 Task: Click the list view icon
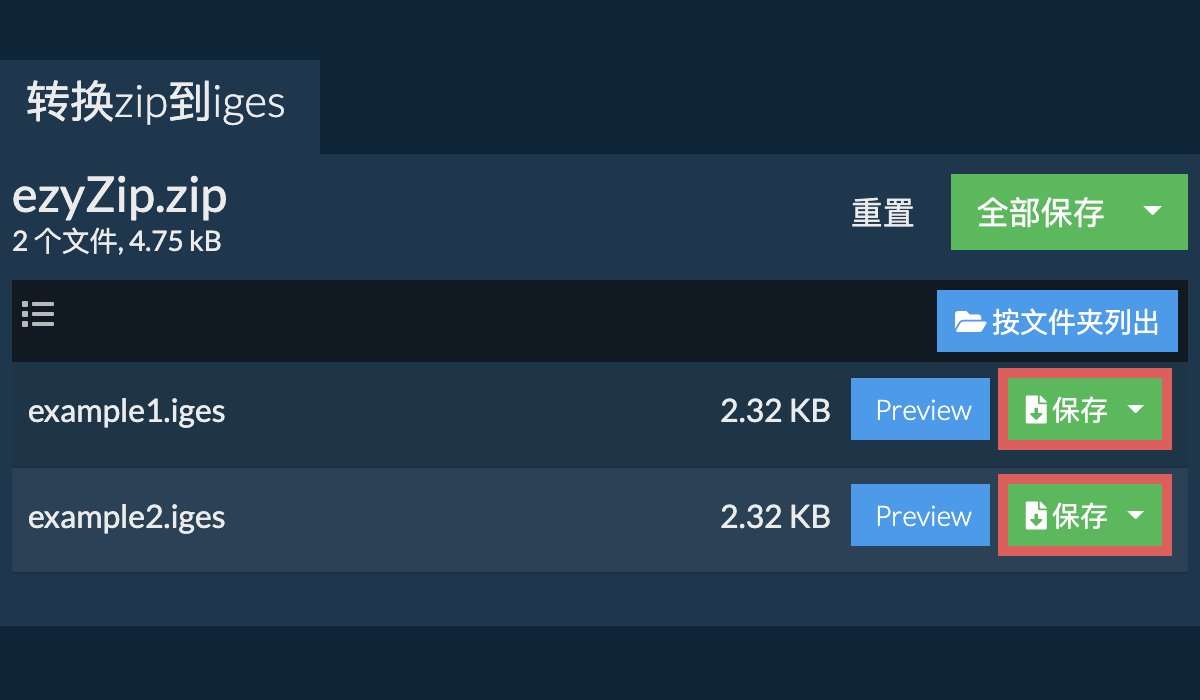pyautogui.click(x=38, y=315)
